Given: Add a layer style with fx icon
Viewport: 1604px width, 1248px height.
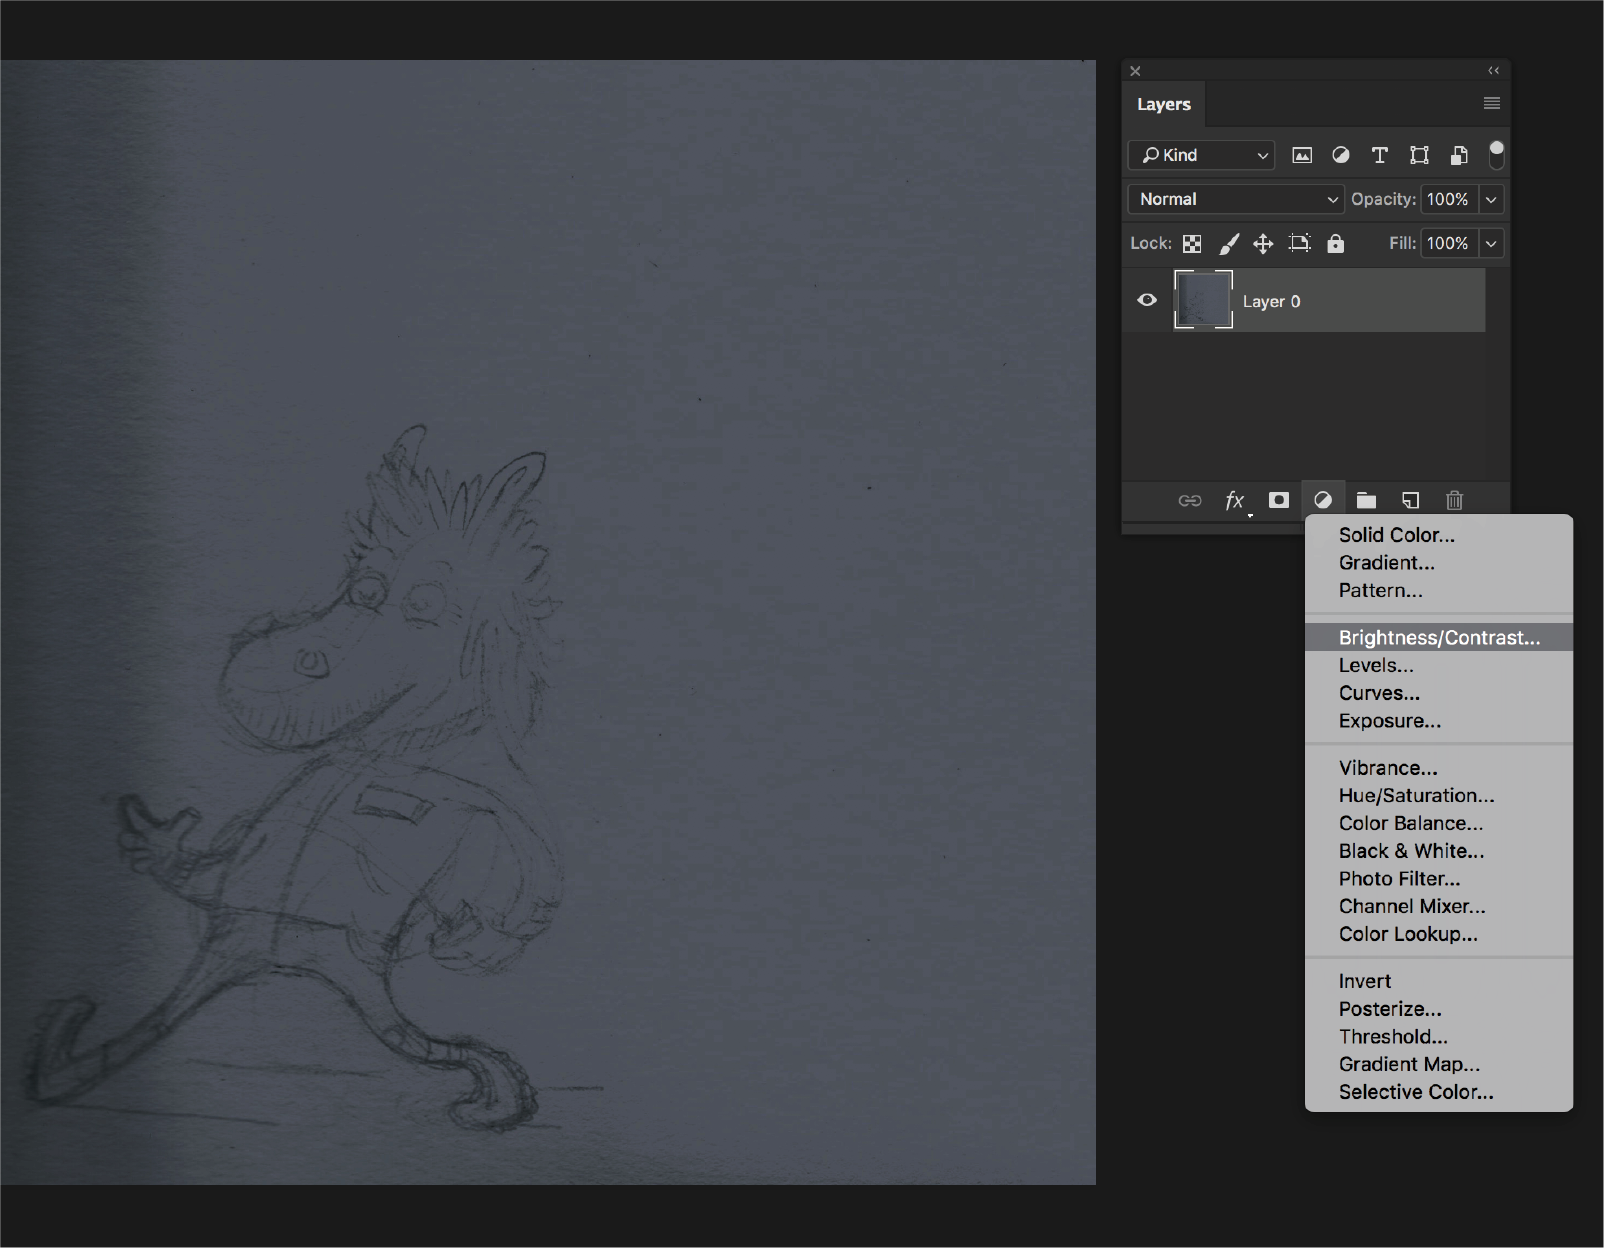Looking at the screenshot, I should pyautogui.click(x=1236, y=500).
